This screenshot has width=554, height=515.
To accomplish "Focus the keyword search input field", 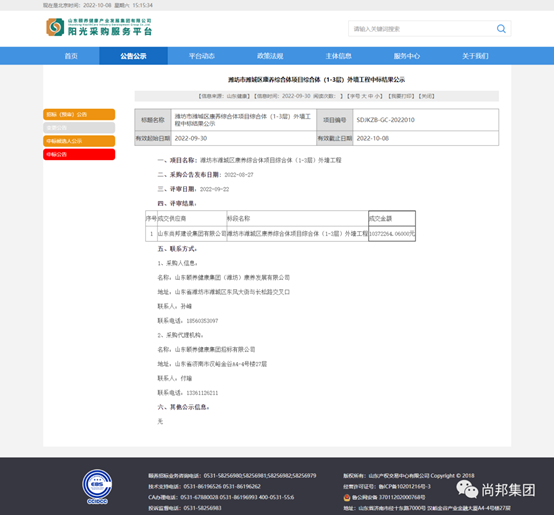I will [422, 29].
